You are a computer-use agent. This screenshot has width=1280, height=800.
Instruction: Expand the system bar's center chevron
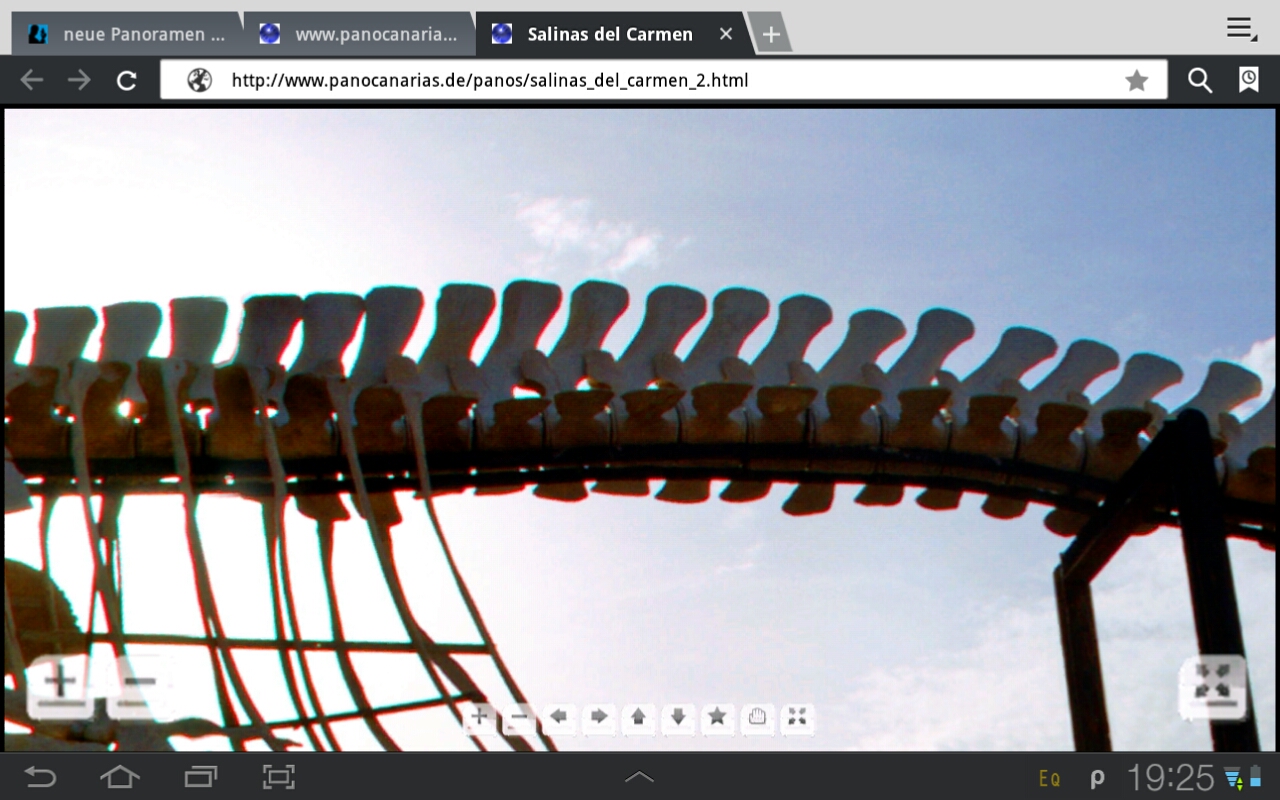(x=639, y=777)
